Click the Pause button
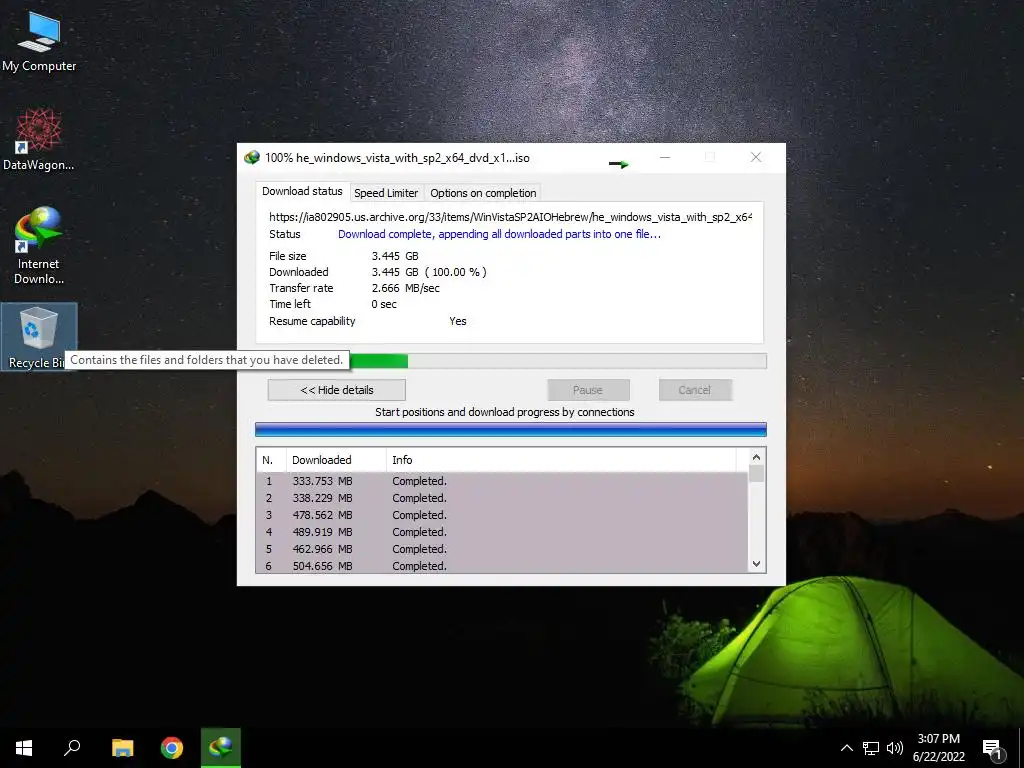The height and width of the screenshot is (768, 1024). 588,390
